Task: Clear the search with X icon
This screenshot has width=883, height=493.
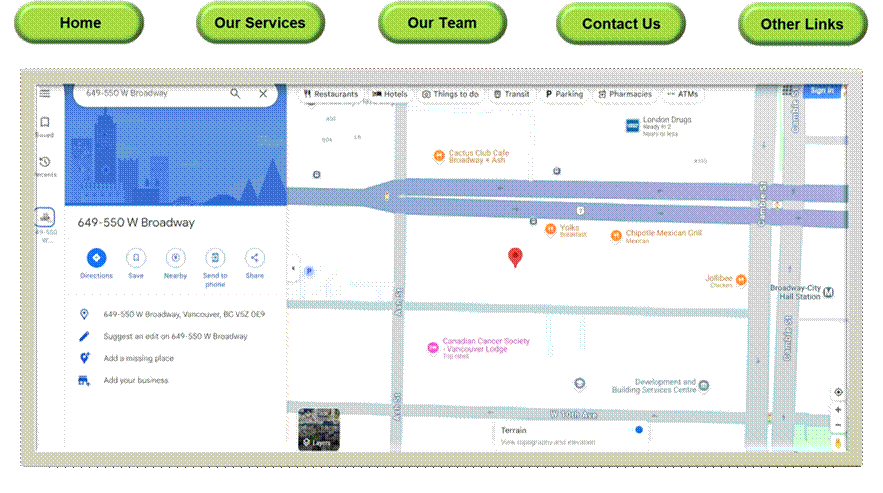Action: (x=263, y=93)
